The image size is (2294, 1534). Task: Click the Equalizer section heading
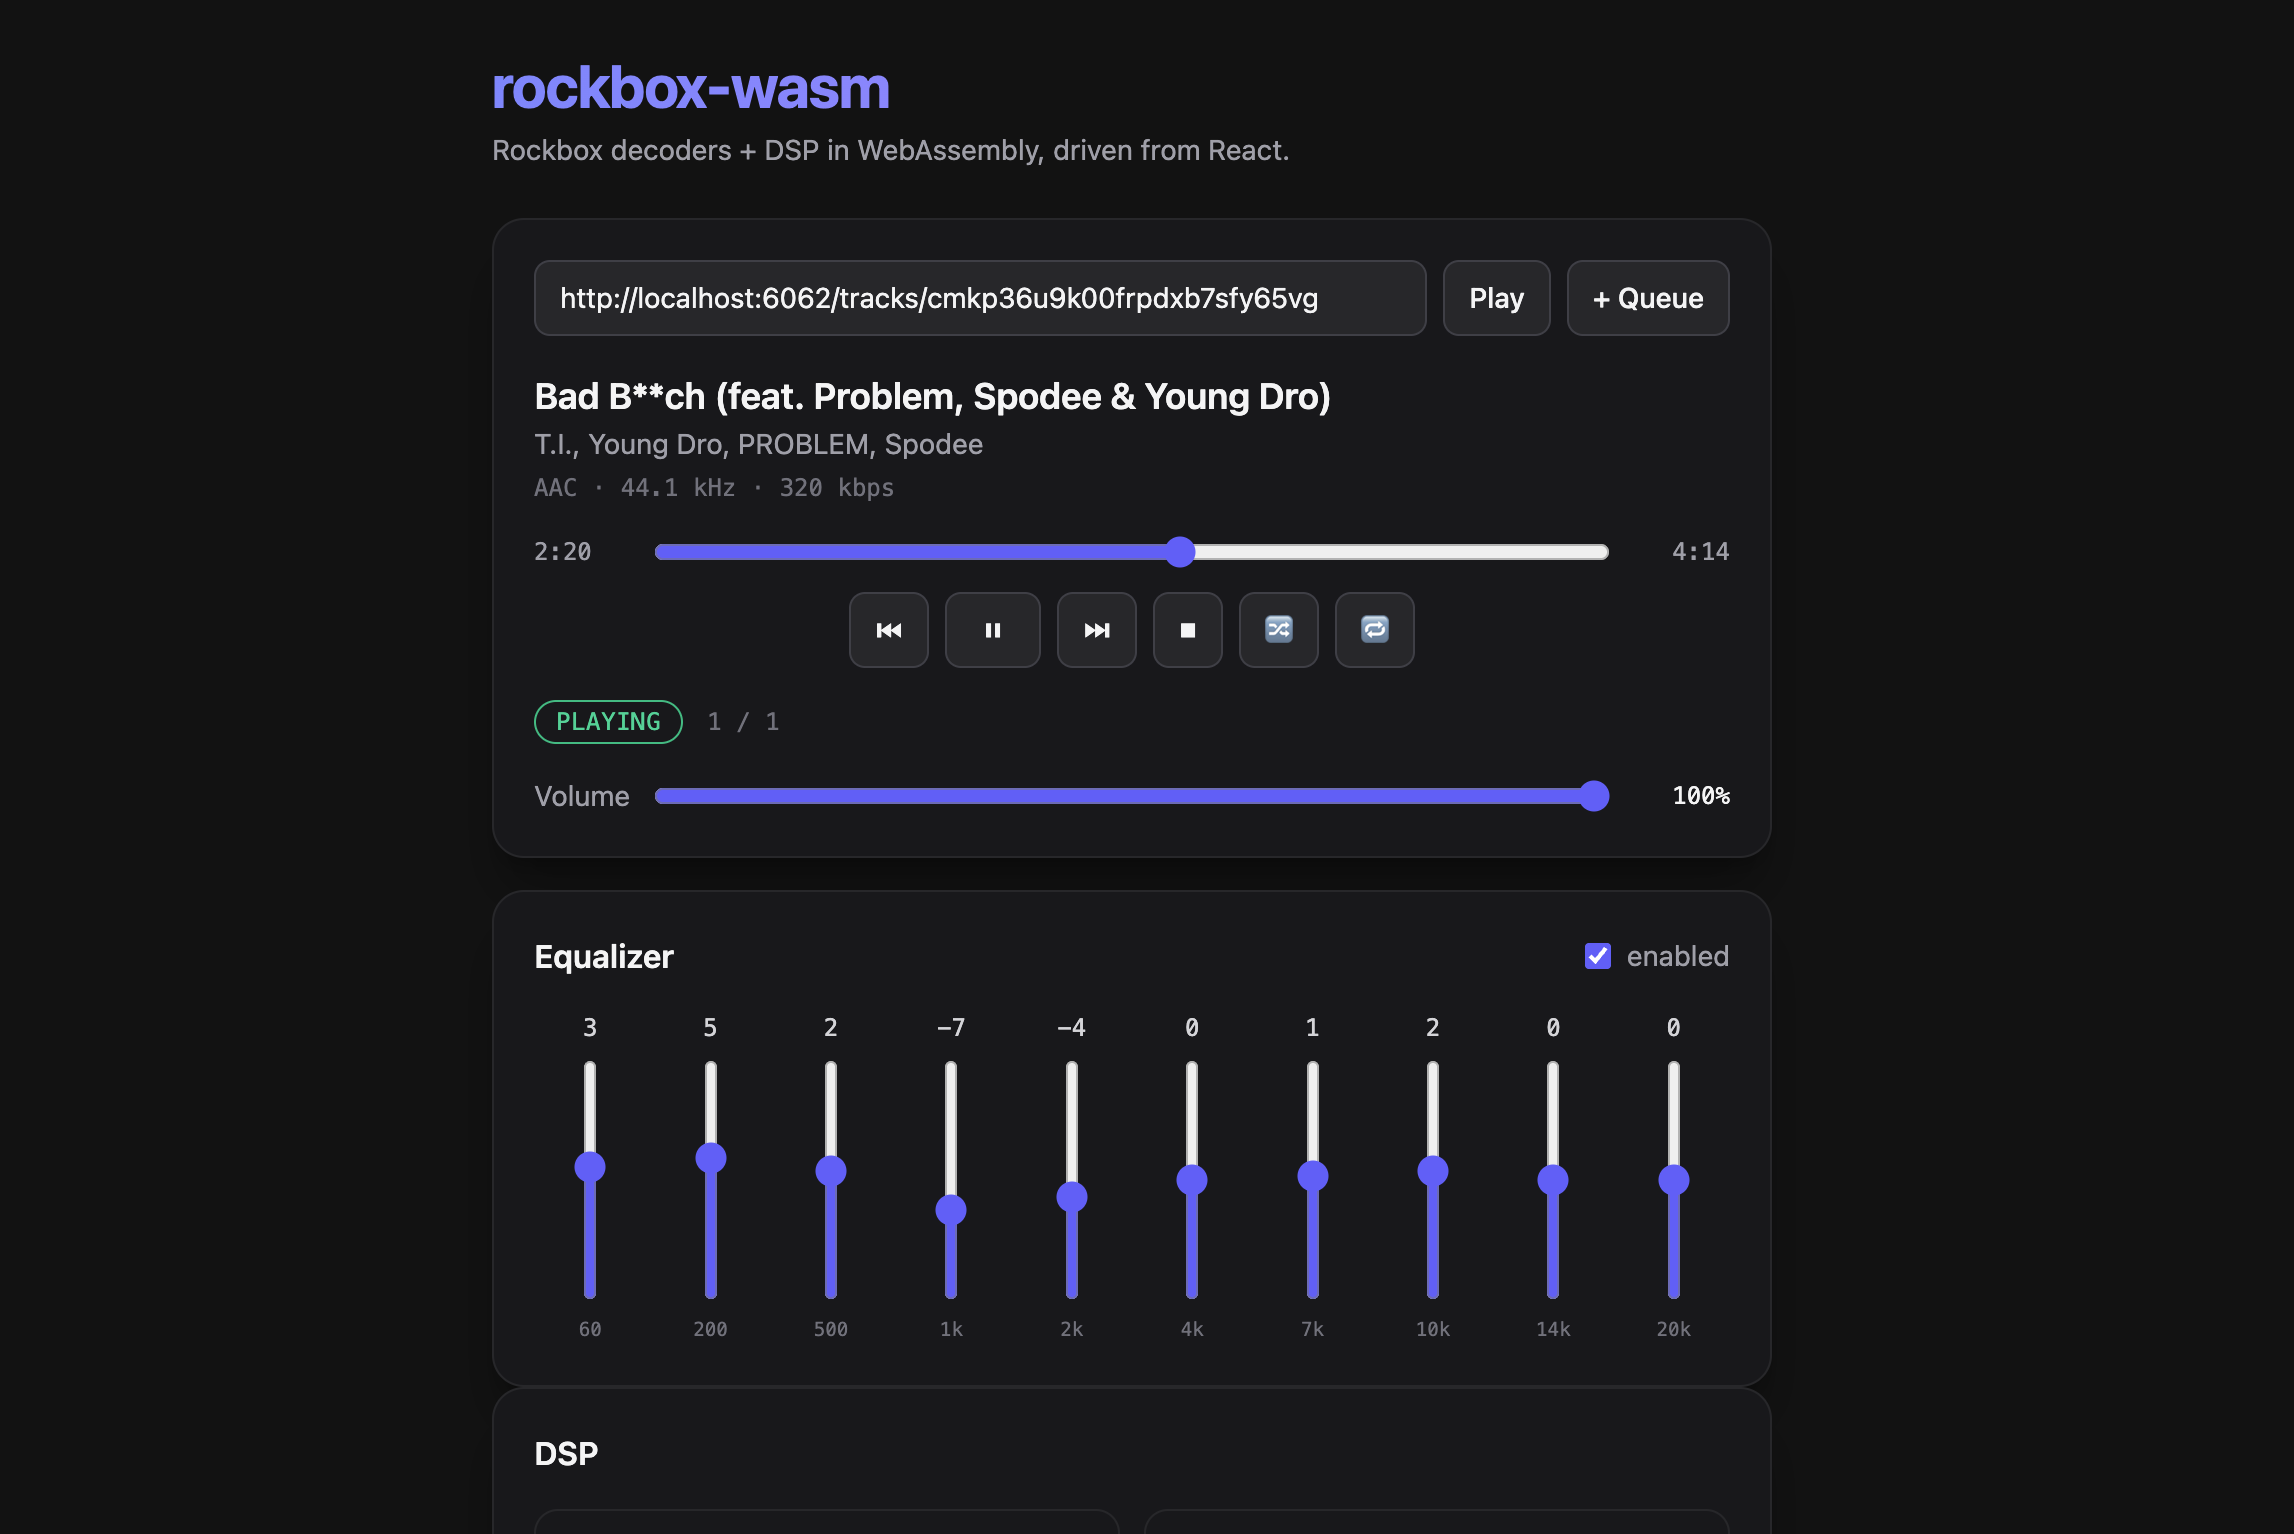pyautogui.click(x=604, y=957)
